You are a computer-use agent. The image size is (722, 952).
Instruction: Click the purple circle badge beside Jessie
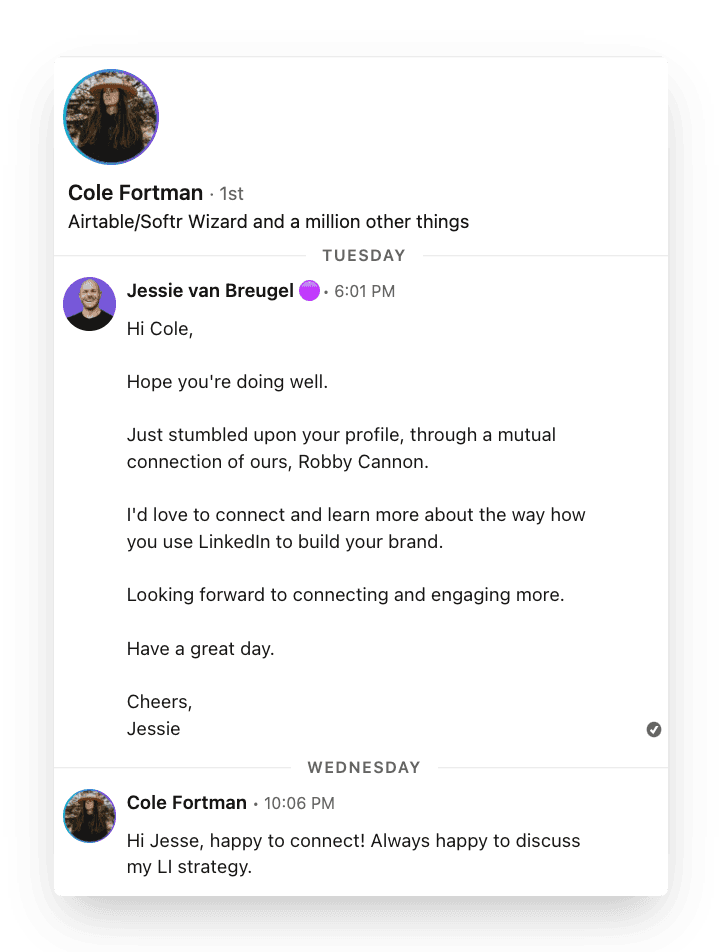click(x=309, y=291)
